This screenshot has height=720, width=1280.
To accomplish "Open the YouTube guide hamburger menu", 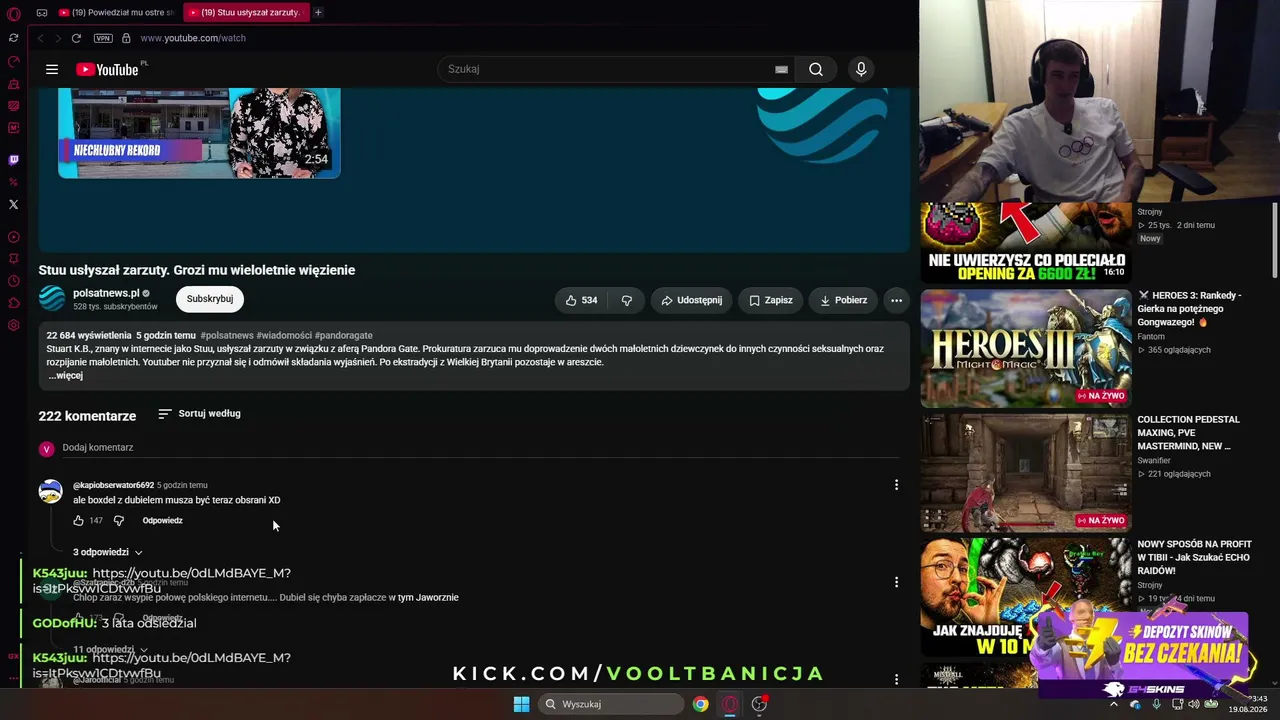I will point(52,69).
